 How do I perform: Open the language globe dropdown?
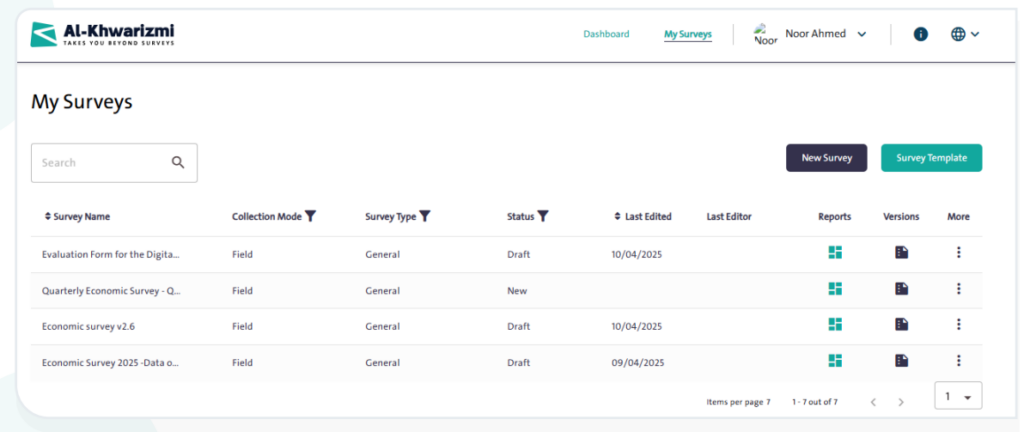(965, 34)
